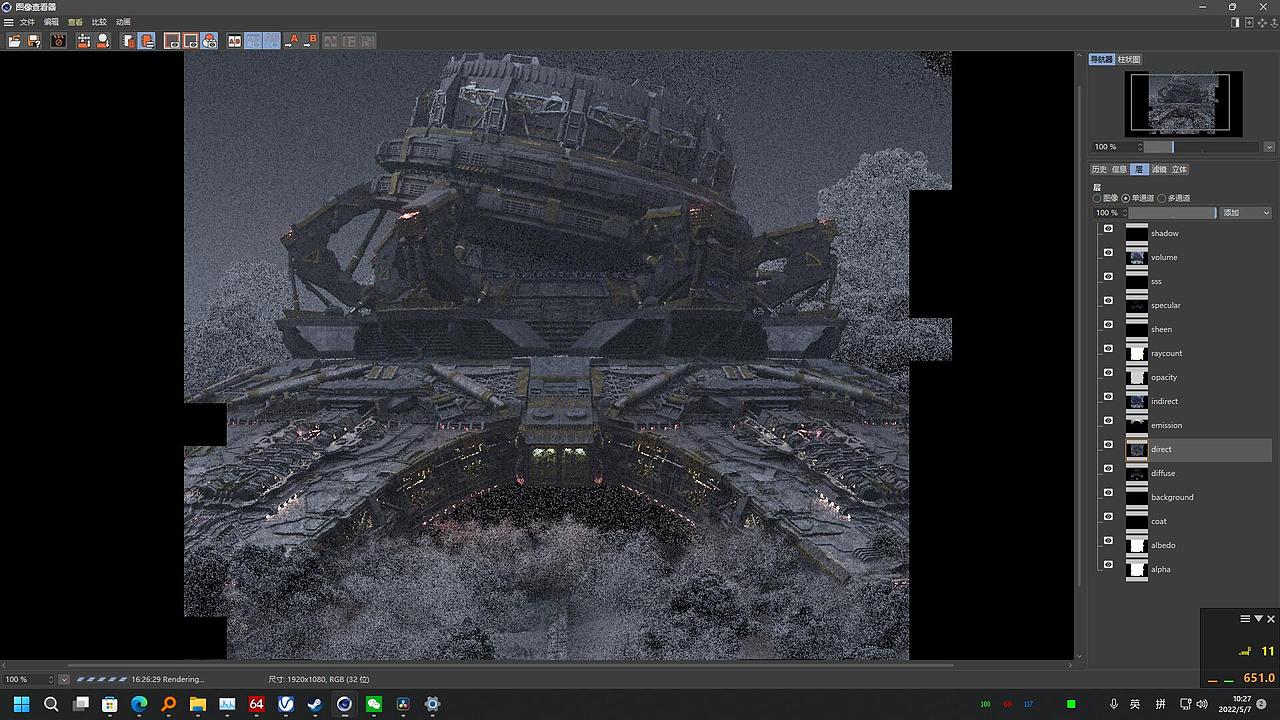Click the second zoom view icon
Screen dimensions: 1280x720
tap(191, 41)
